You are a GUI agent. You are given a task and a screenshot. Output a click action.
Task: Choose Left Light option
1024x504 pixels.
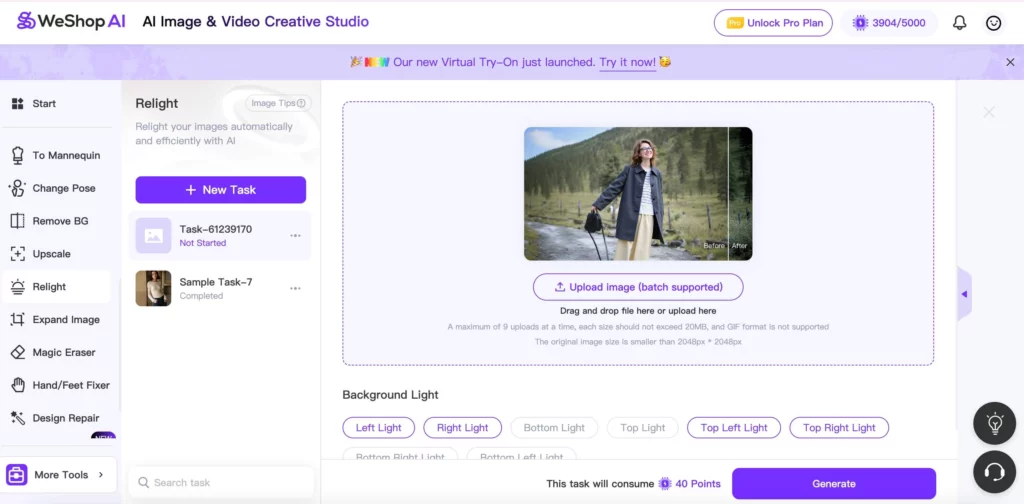[379, 428]
